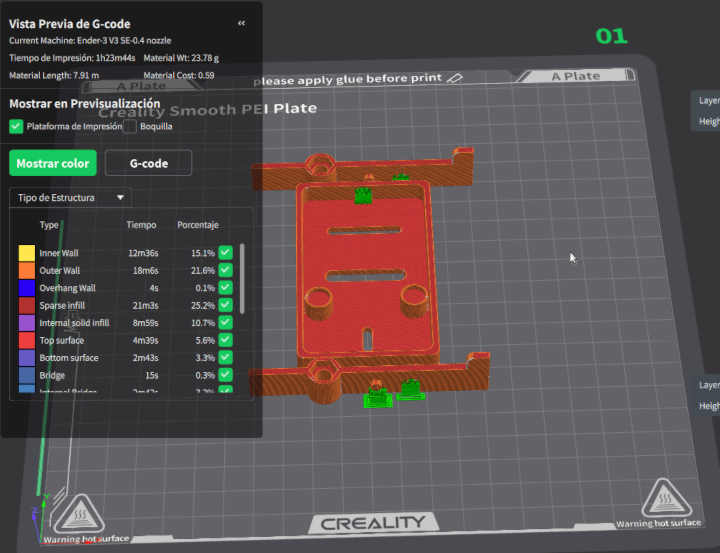
Task: Open the Tipo de Estructura dropdown
Action: pyautogui.click(x=69, y=198)
